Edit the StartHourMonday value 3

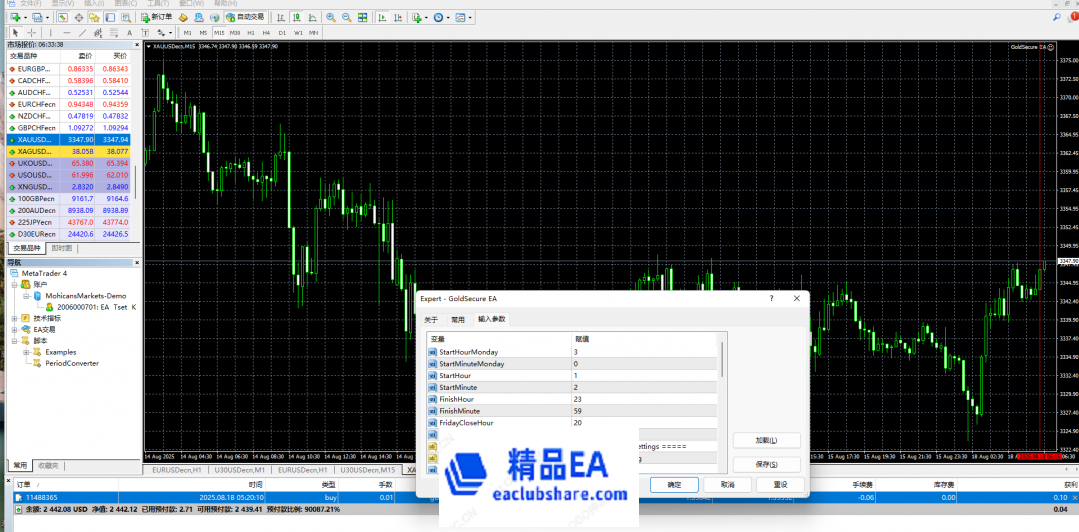tap(644, 352)
